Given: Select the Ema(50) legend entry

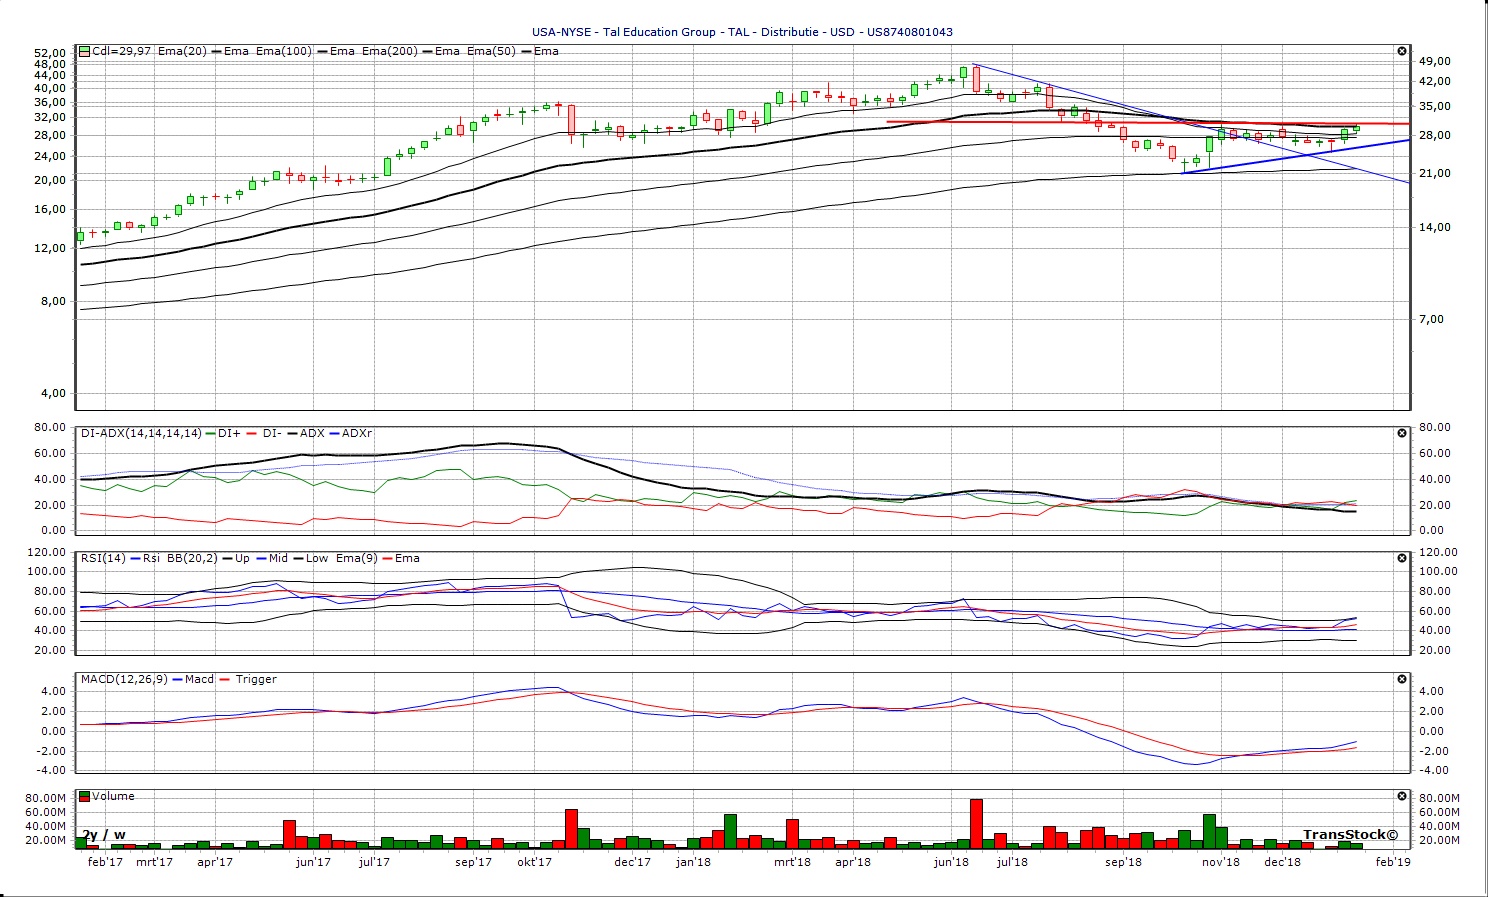Looking at the screenshot, I should pyautogui.click(x=491, y=51).
